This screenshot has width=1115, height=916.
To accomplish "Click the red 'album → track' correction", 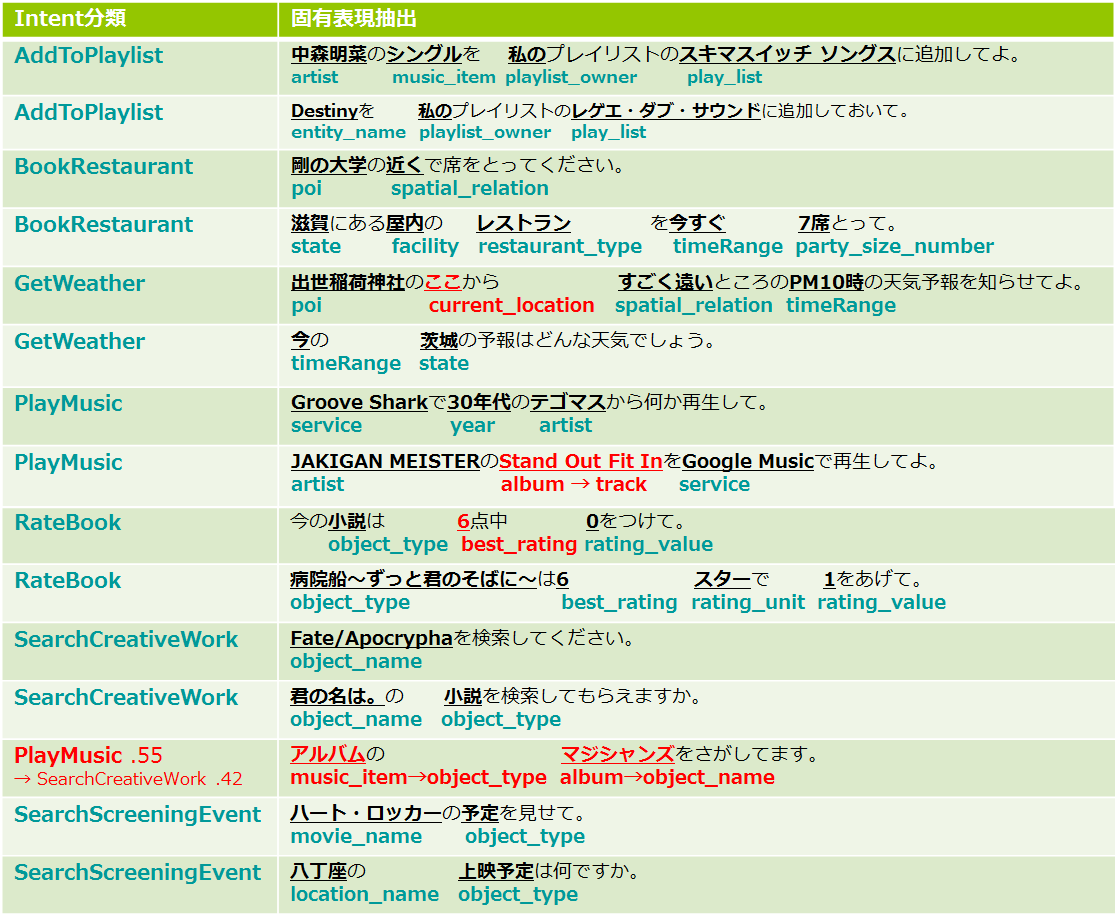I will (574, 485).
